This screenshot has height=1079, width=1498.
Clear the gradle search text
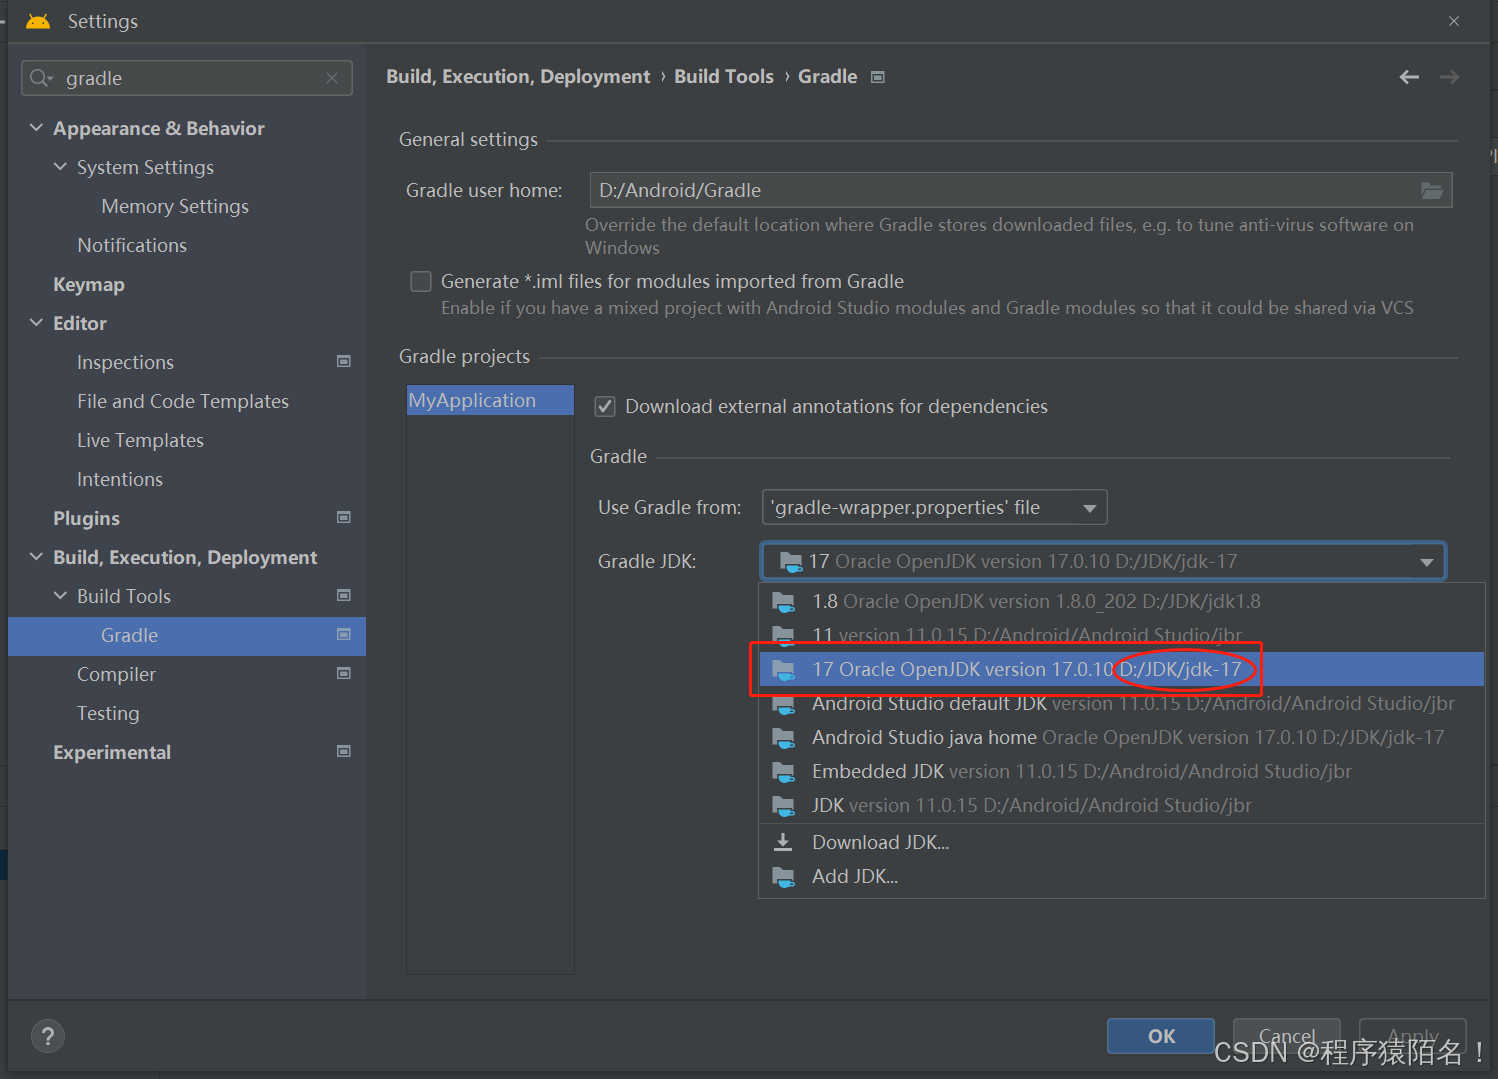pos(332,78)
